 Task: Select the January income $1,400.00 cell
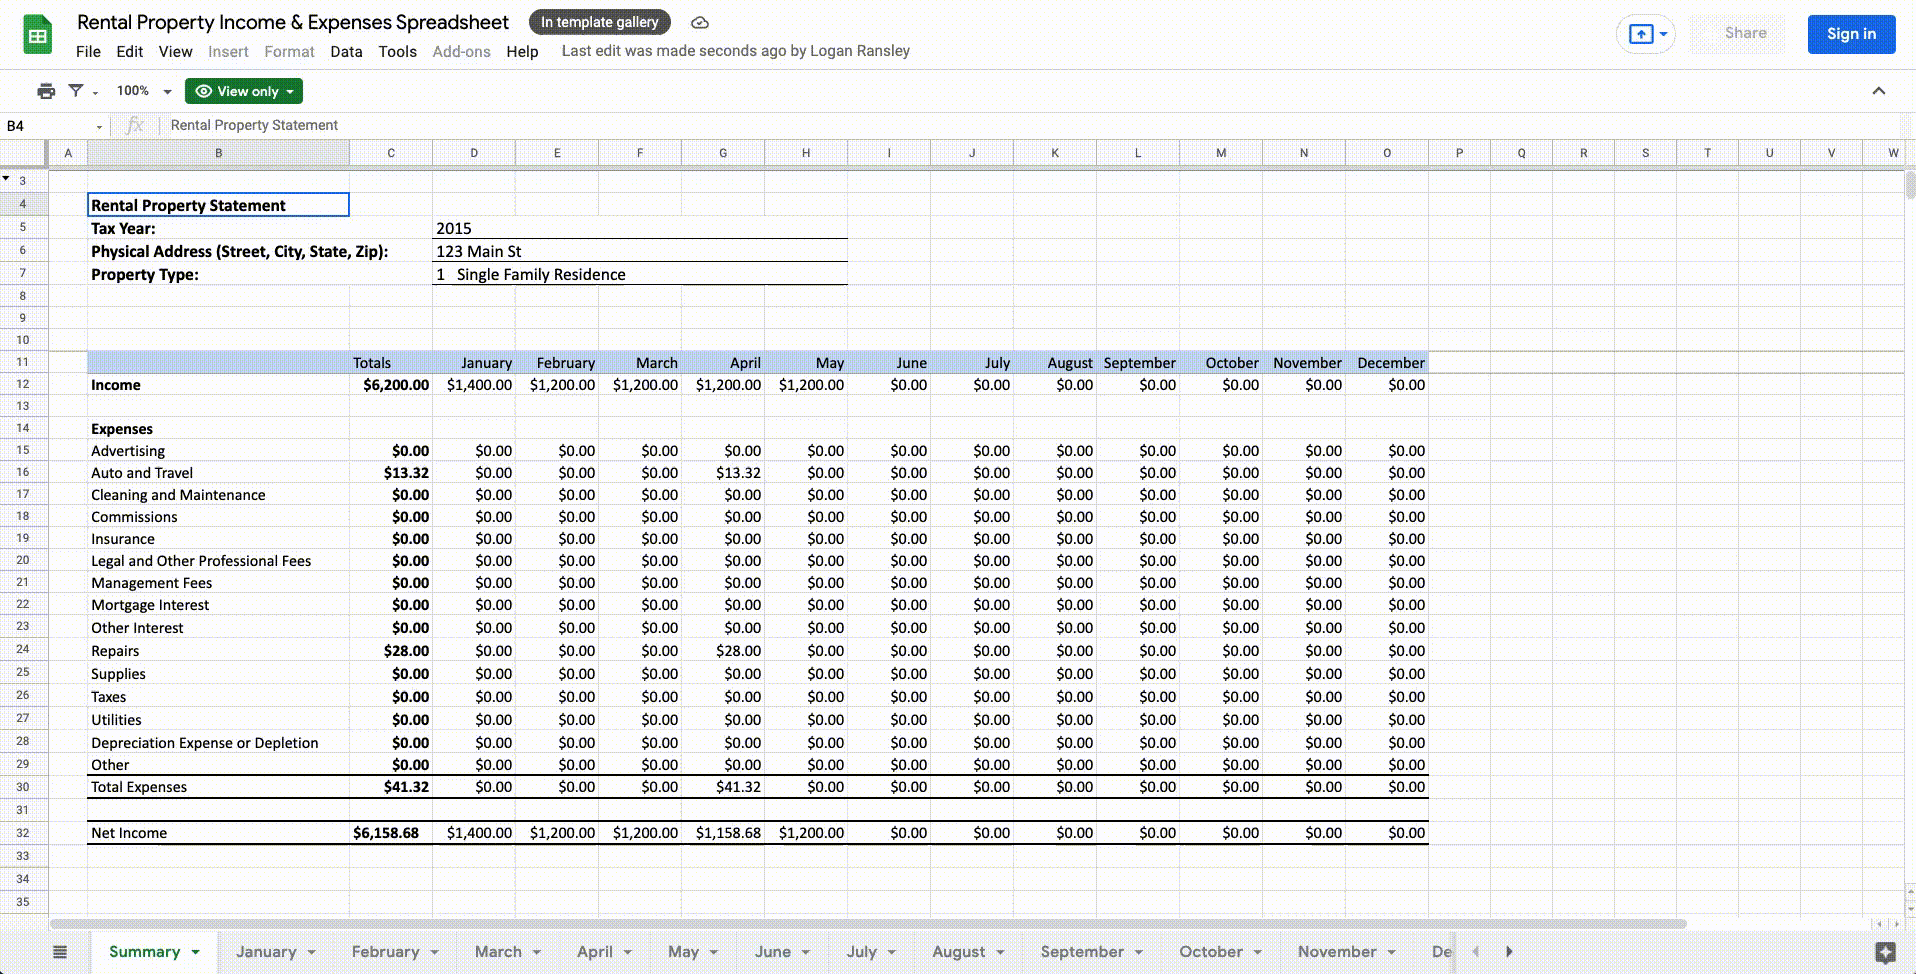click(x=474, y=385)
